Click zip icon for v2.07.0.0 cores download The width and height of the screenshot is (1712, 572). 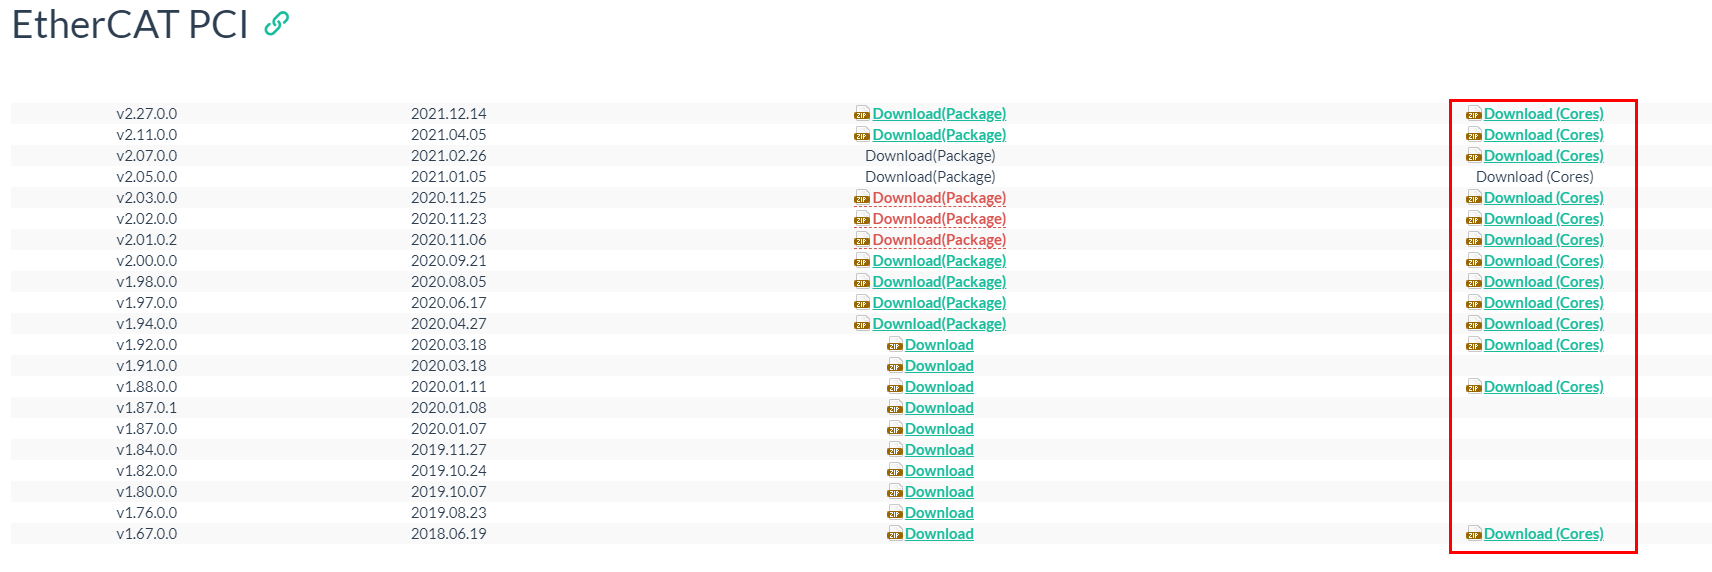(x=1473, y=157)
